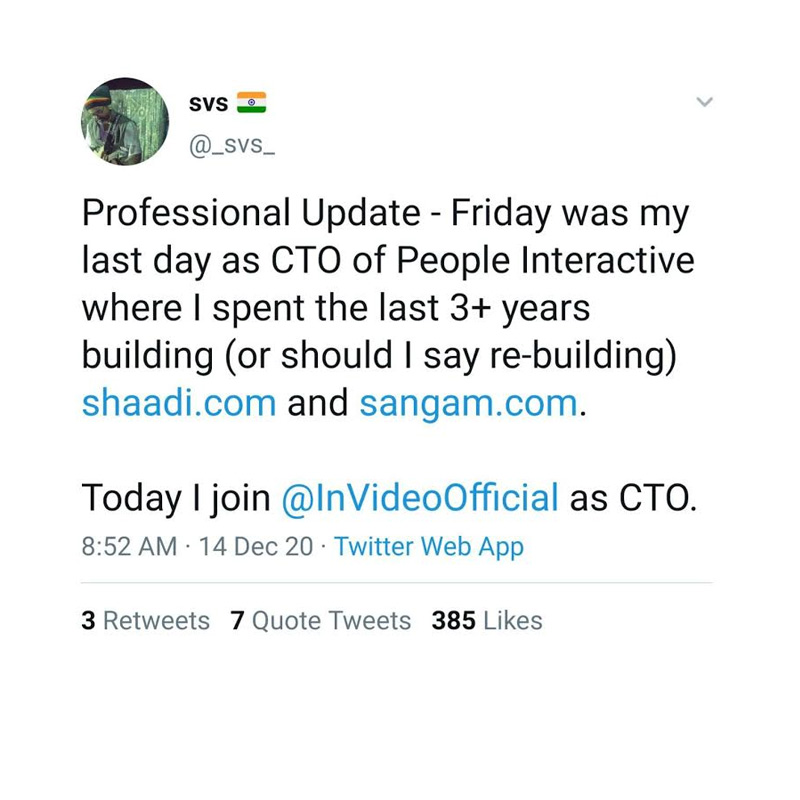Click the Twitter Web App source link
Image resolution: width=800 pixels, height=800 pixels.
coord(432,547)
